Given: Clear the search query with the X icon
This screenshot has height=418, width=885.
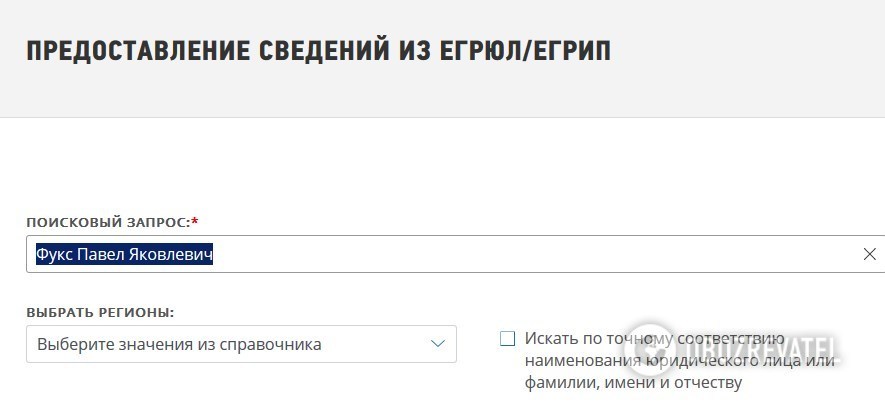Looking at the screenshot, I should (869, 255).
